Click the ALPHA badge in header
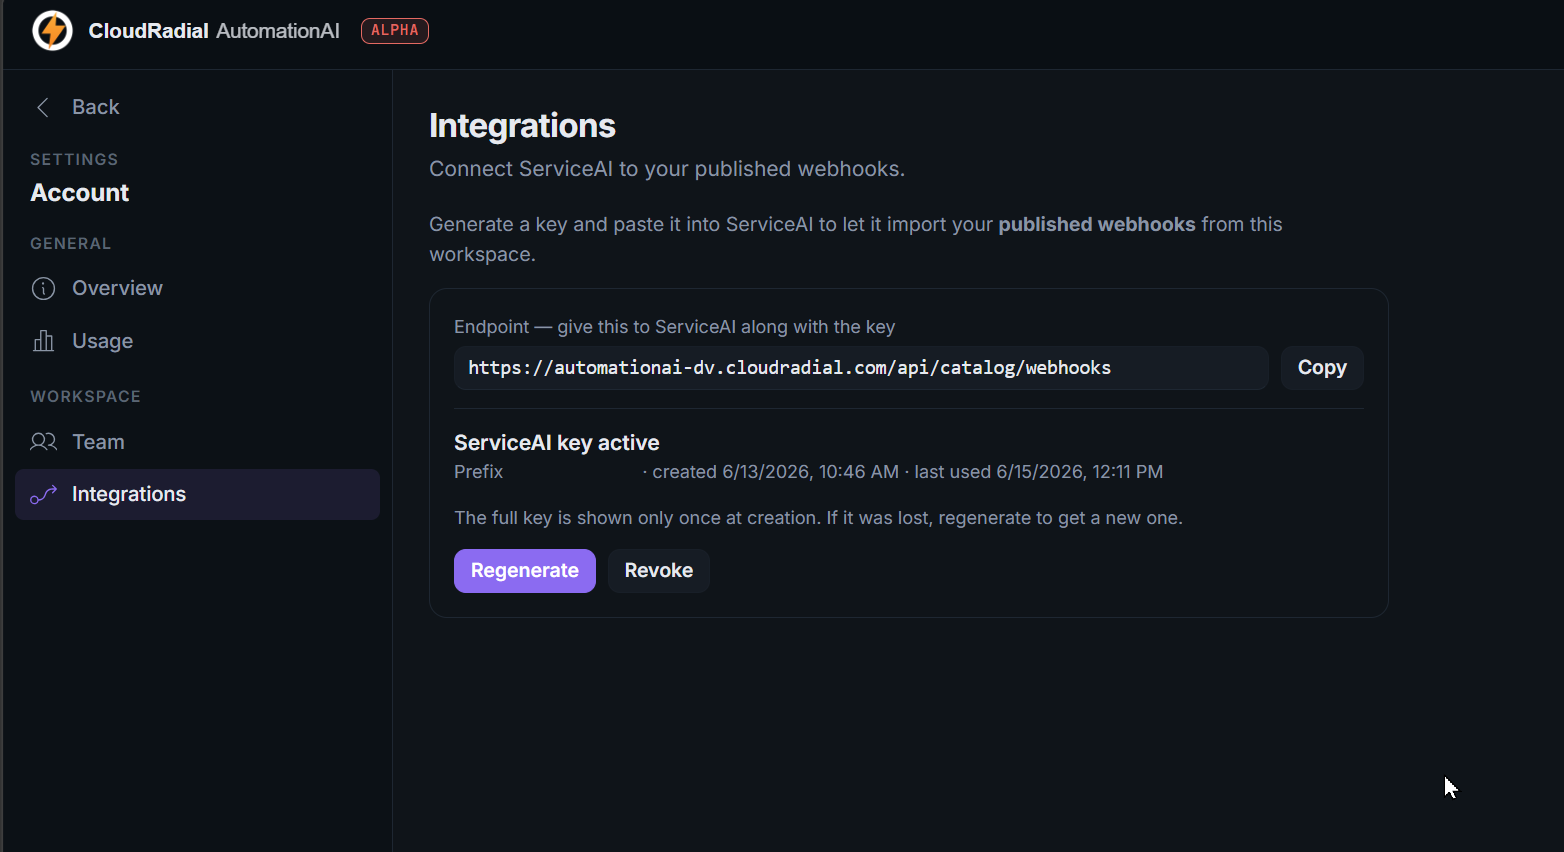This screenshot has width=1564, height=852. click(x=395, y=31)
